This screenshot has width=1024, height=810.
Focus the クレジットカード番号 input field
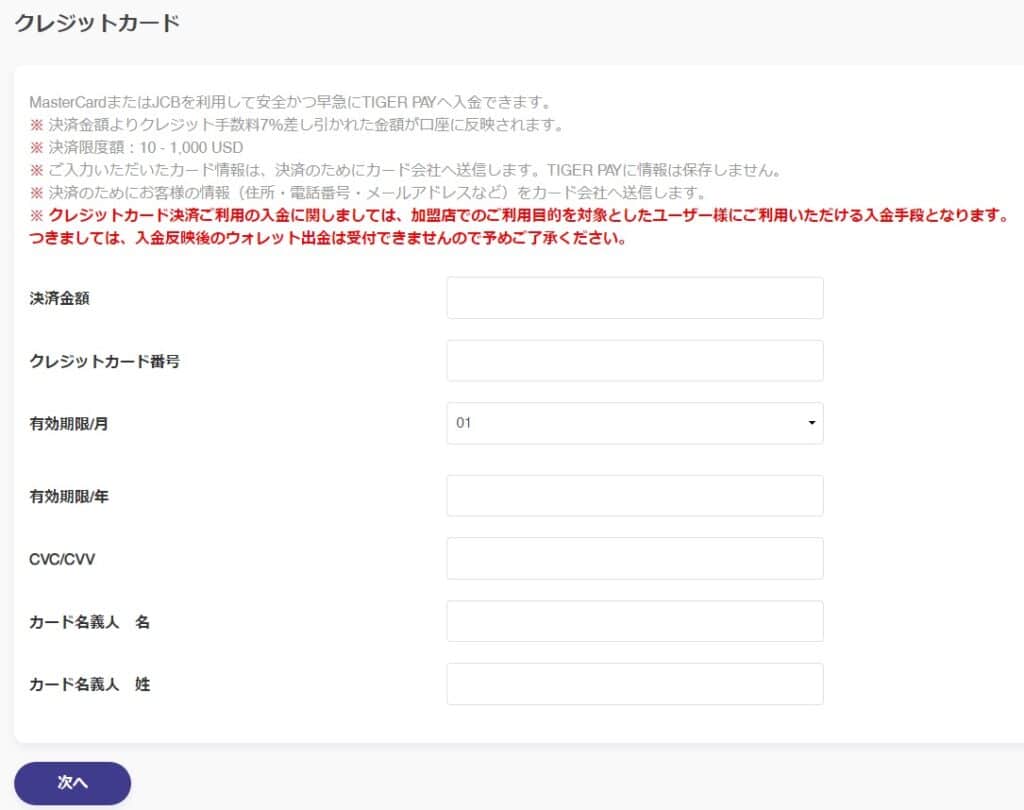(635, 361)
